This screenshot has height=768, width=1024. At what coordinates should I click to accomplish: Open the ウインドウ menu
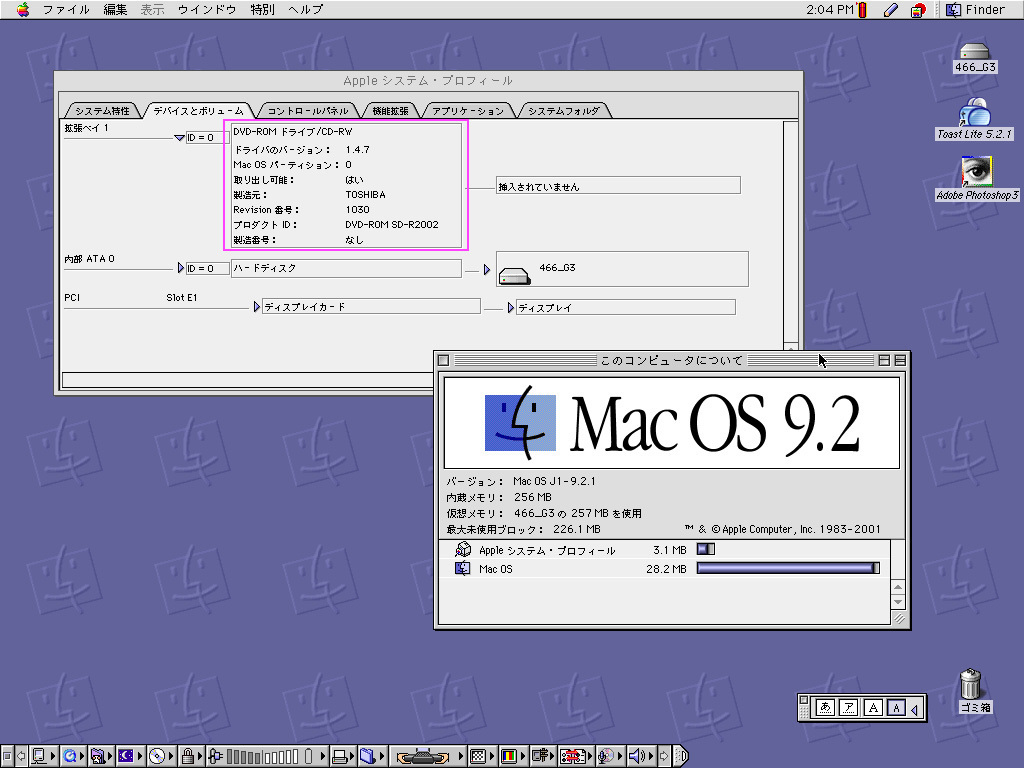pos(207,9)
